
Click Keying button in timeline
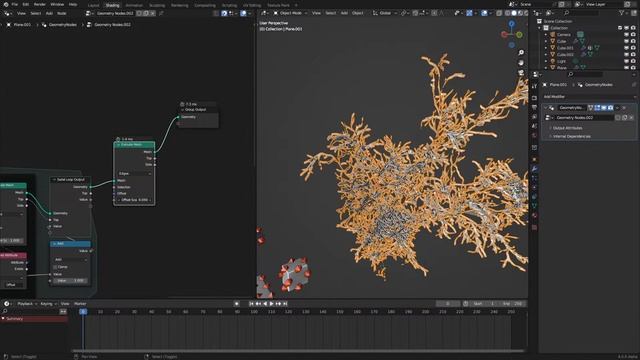pyautogui.click(x=48, y=304)
